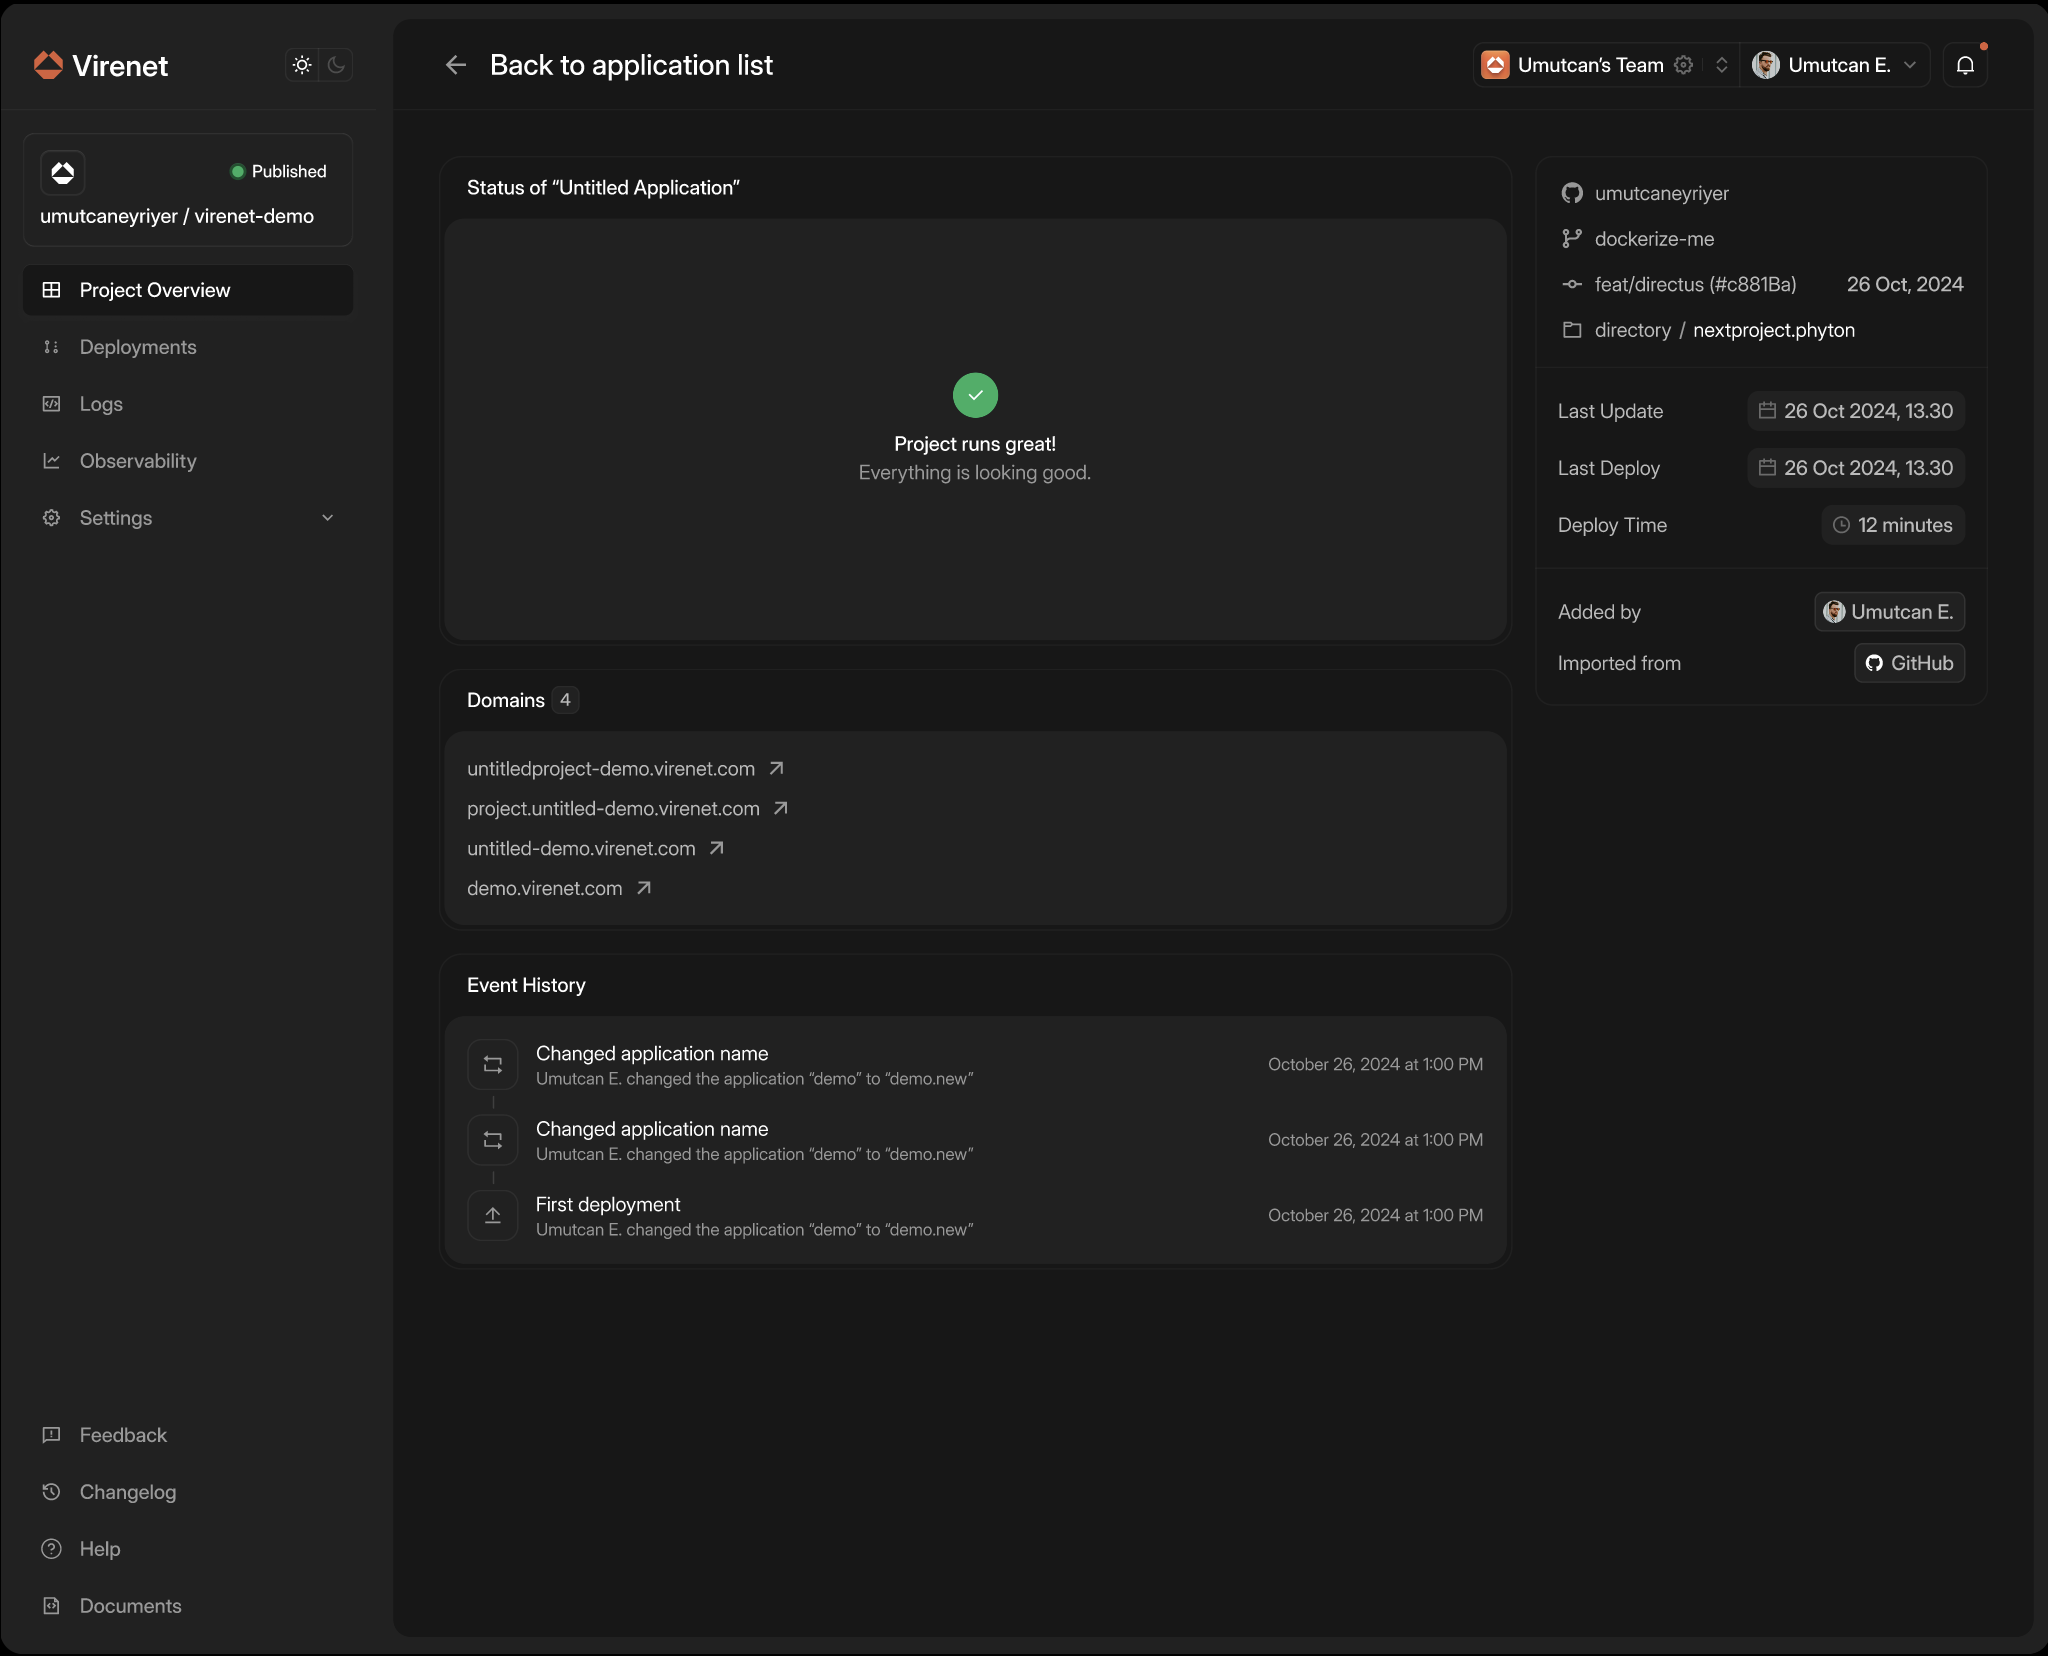Open untitledproject-demo.virenet.com domain link
The image size is (2048, 1656).
(611, 769)
